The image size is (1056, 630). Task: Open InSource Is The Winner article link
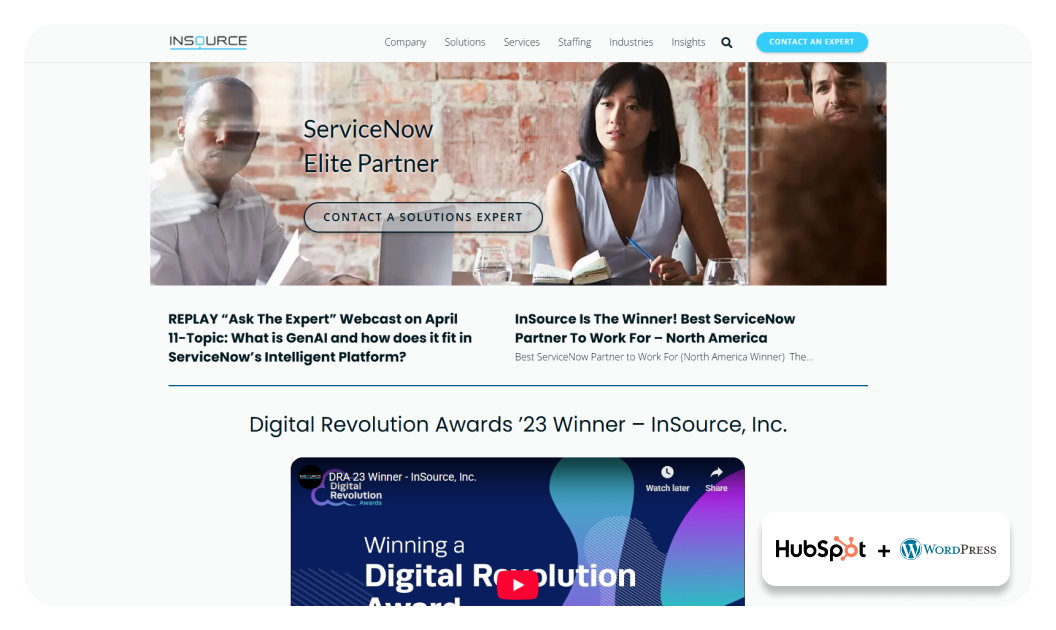655,328
